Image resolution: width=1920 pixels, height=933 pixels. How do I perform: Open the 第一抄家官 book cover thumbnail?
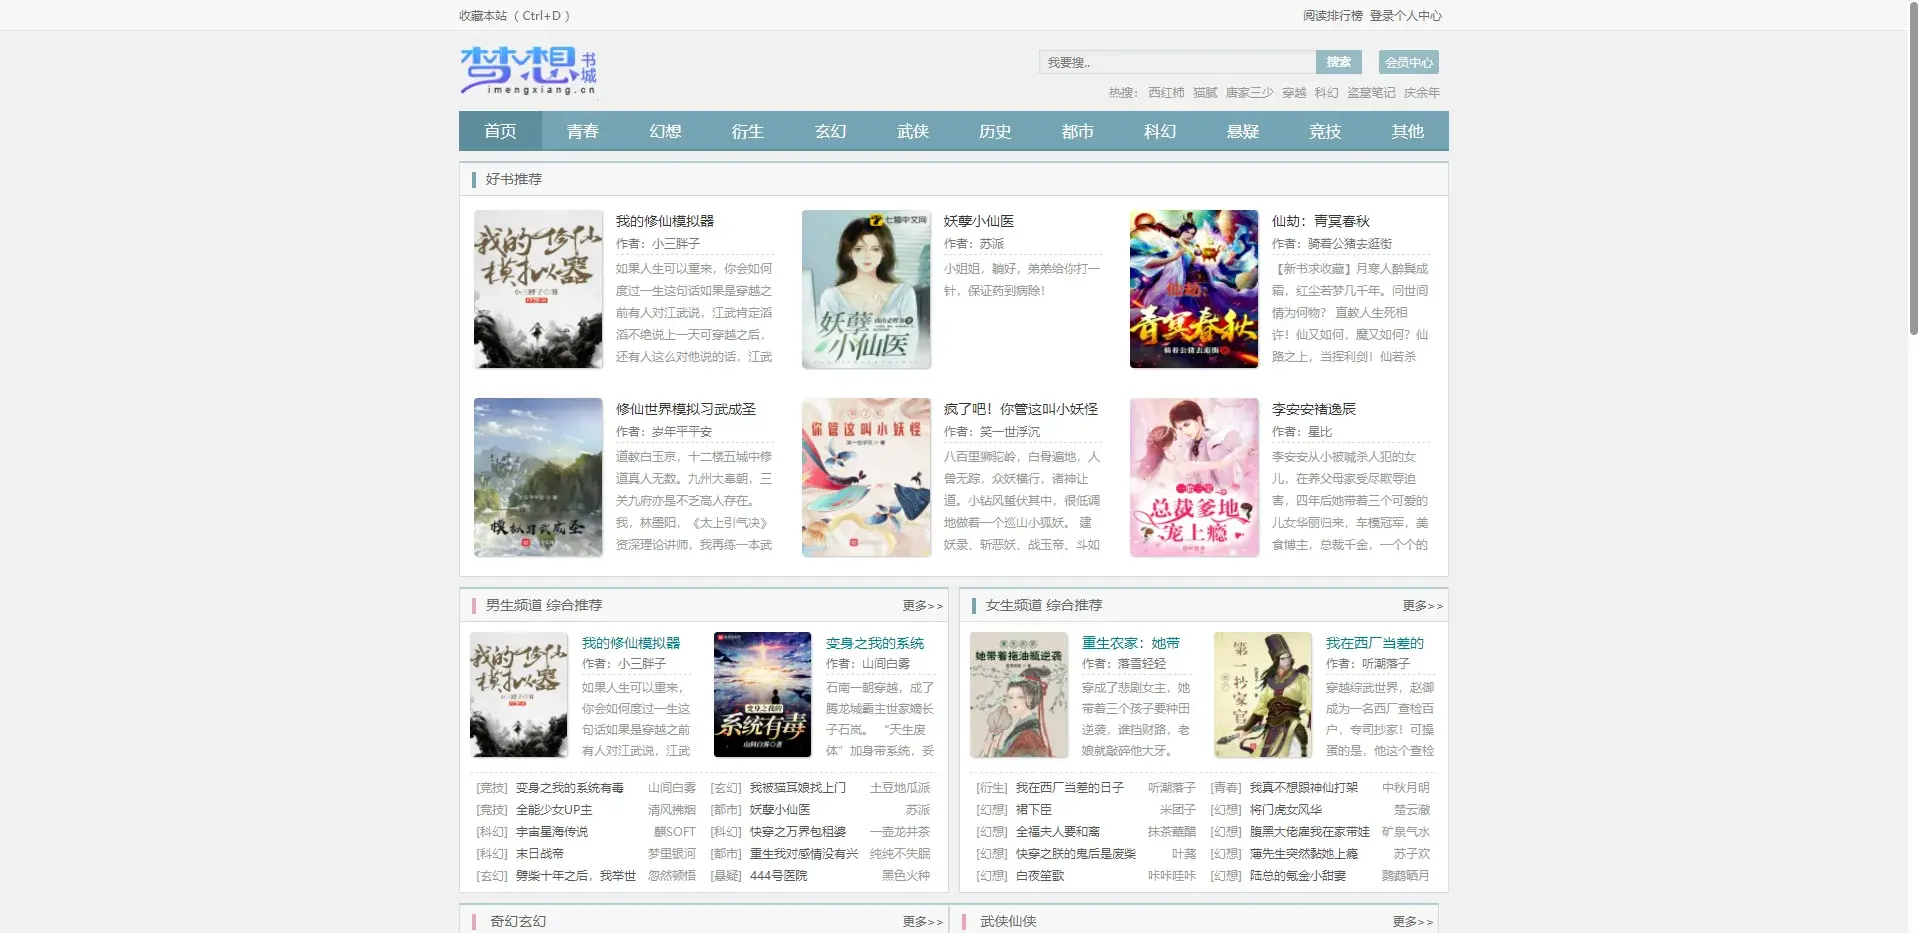coord(1263,695)
